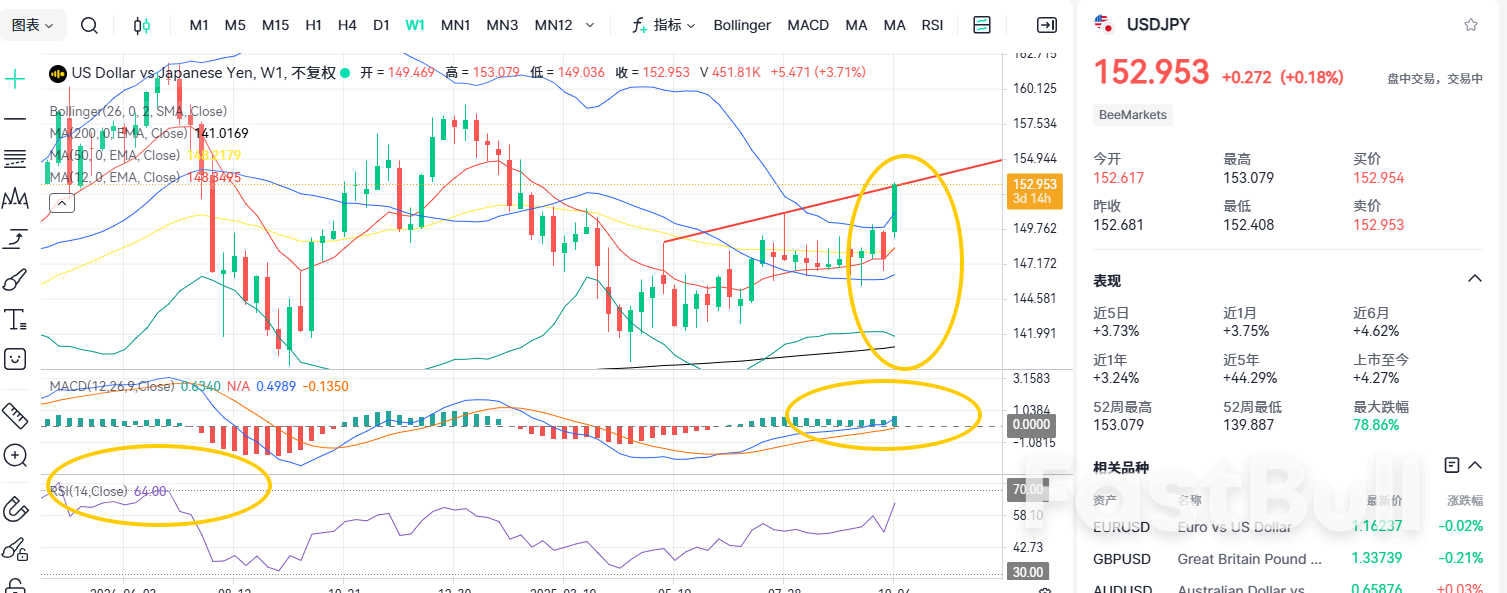Click the green status dot beside 不复权
This screenshot has width=1507, height=593.
point(346,72)
